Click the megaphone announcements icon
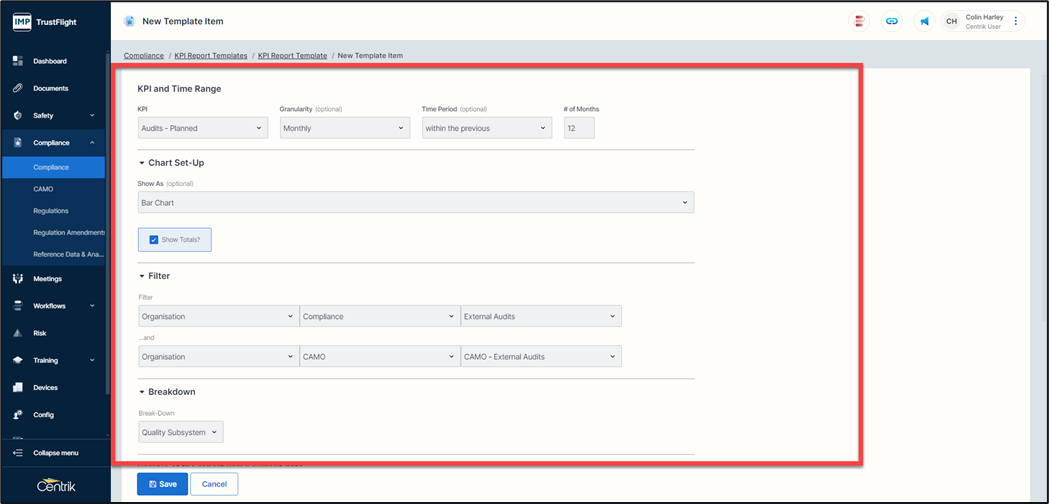Screen dimensions: 1049x504 tap(925, 21)
